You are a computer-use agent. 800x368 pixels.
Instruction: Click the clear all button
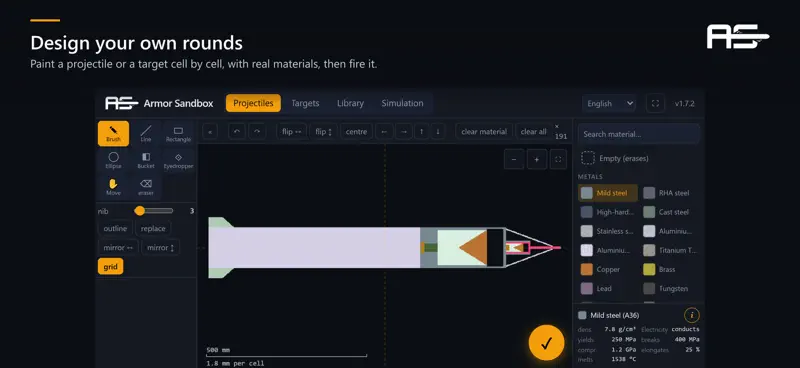534,132
